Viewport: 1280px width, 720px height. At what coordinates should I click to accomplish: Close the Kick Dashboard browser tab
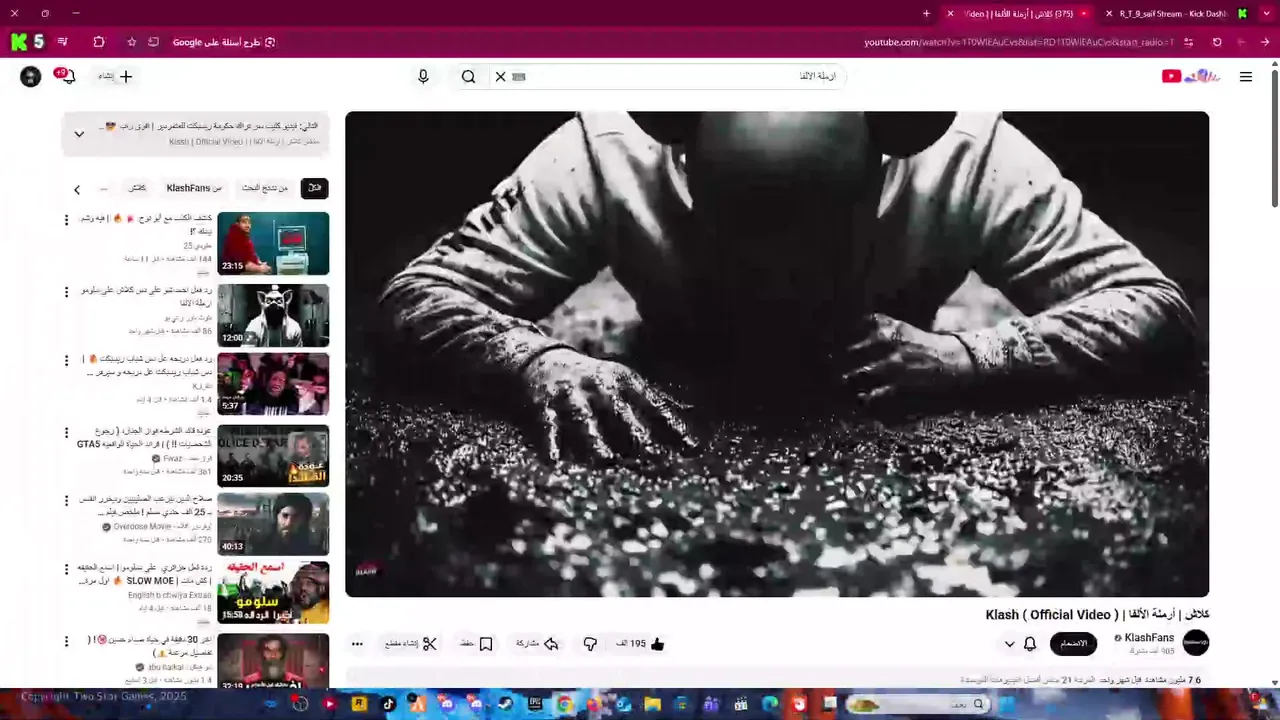pyautogui.click(x=1109, y=14)
